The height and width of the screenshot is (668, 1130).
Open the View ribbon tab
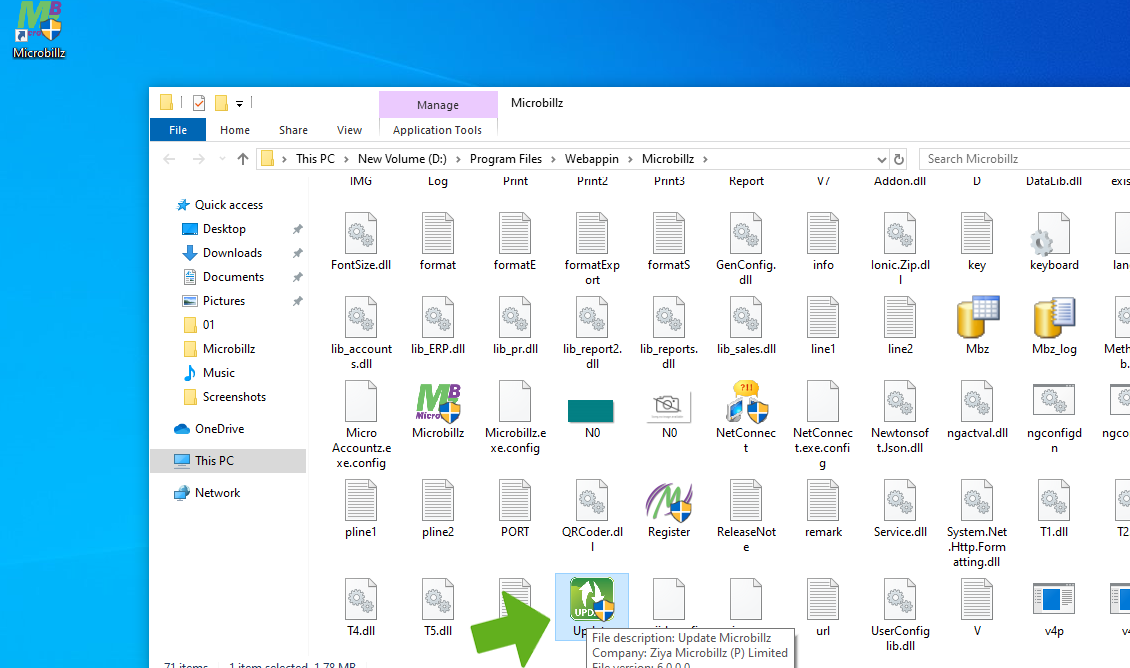tap(349, 130)
